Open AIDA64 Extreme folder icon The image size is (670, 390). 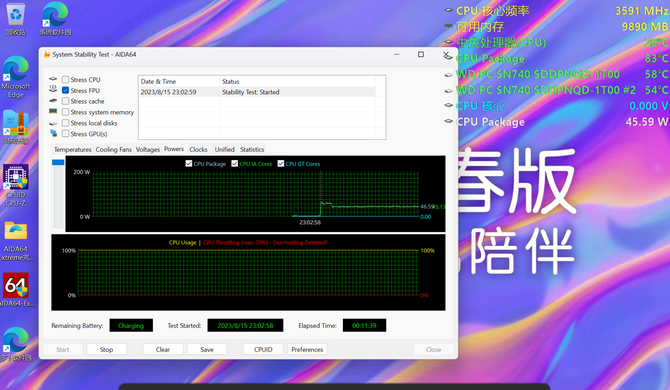tap(16, 240)
